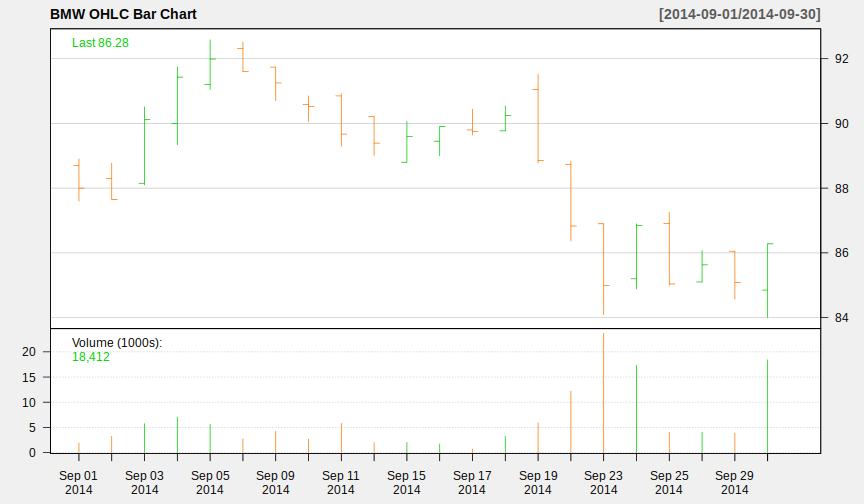Click the Sep 15 2014 date label
This screenshot has height=504, width=864.
[407, 483]
